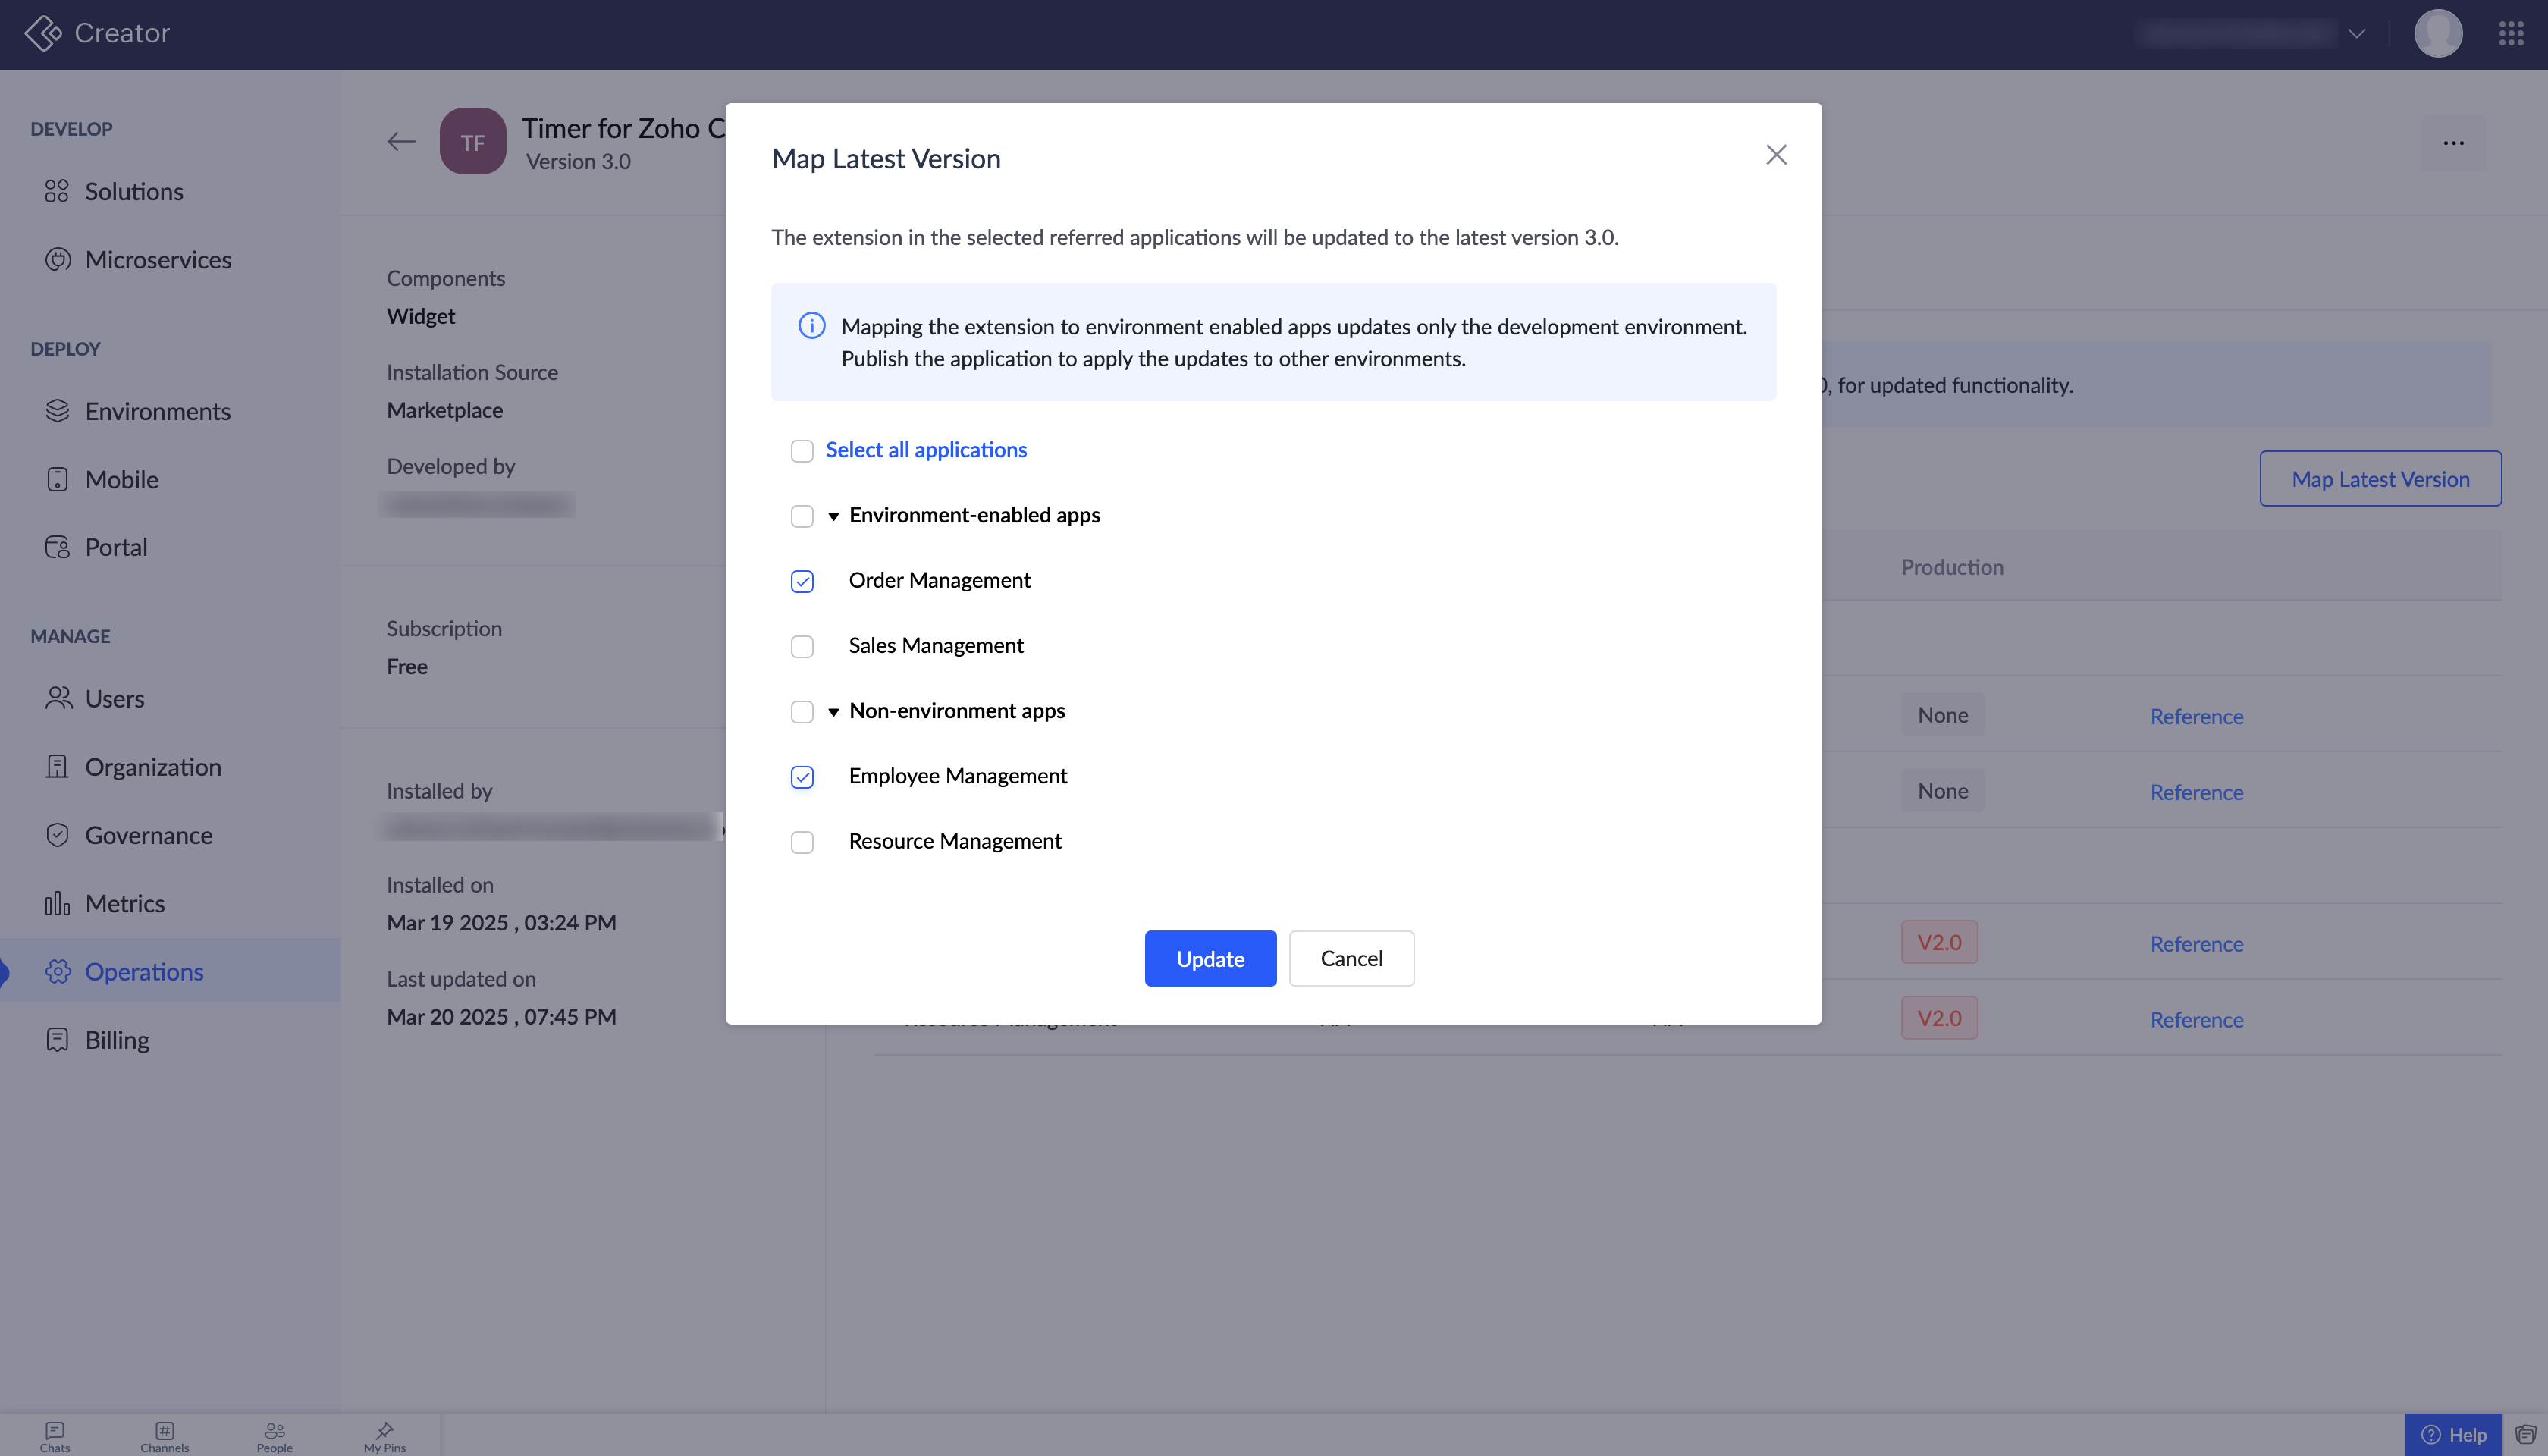The width and height of the screenshot is (2548, 1456).
Task: Open the apps grid launcher icon
Action: pyautogui.click(x=2511, y=33)
